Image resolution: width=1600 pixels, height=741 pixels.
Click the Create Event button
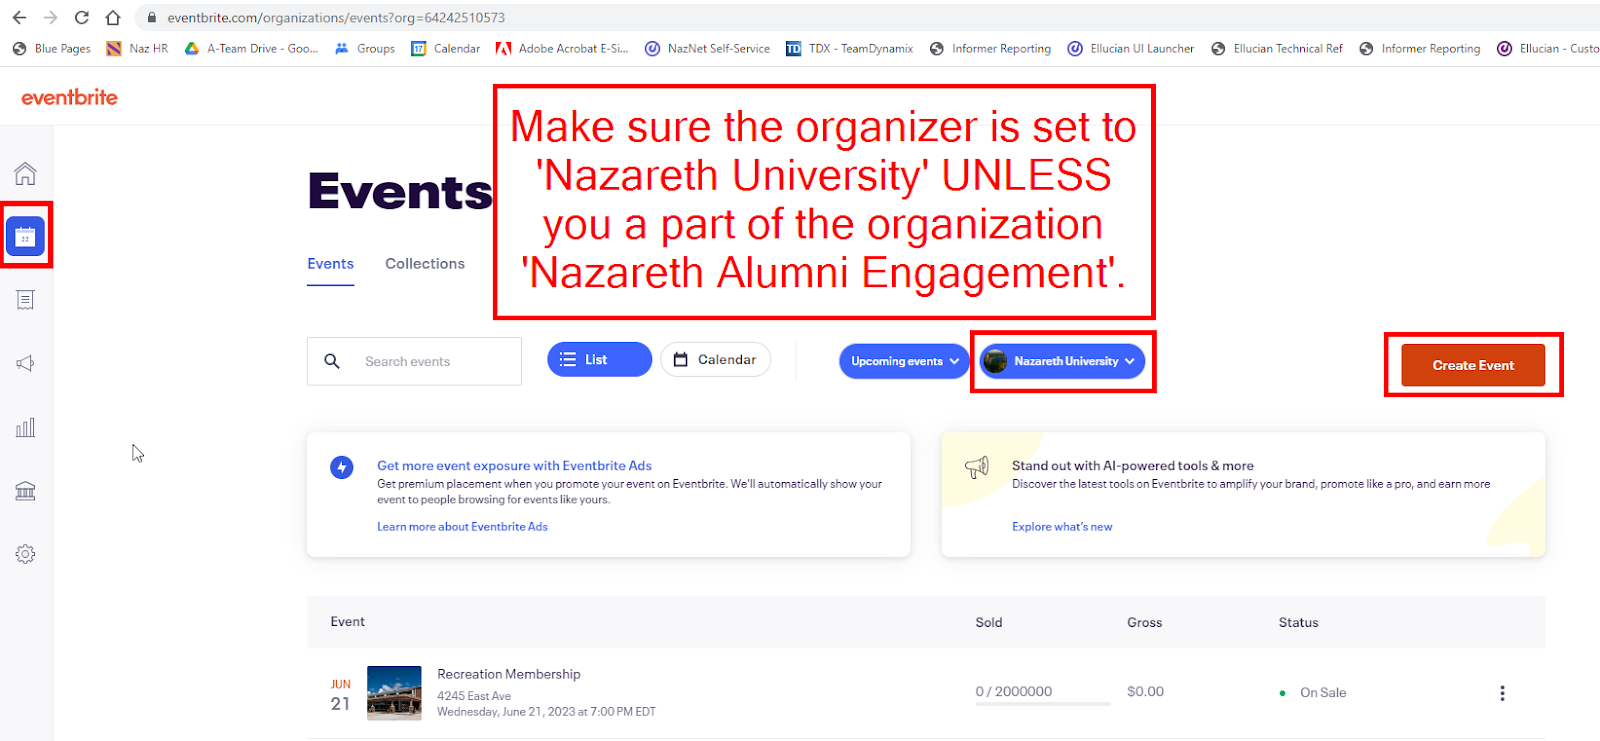click(x=1473, y=365)
